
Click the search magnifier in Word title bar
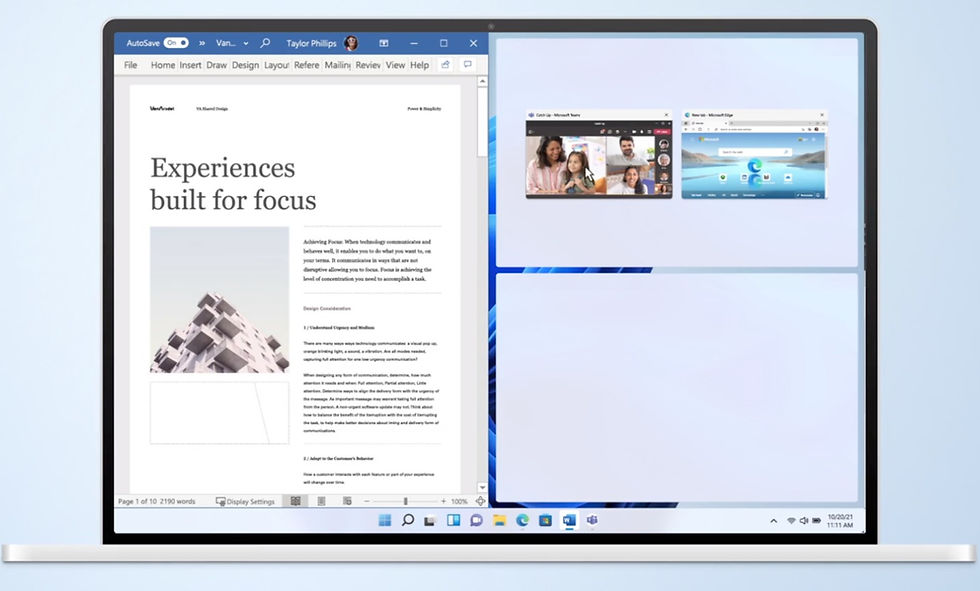(x=265, y=43)
